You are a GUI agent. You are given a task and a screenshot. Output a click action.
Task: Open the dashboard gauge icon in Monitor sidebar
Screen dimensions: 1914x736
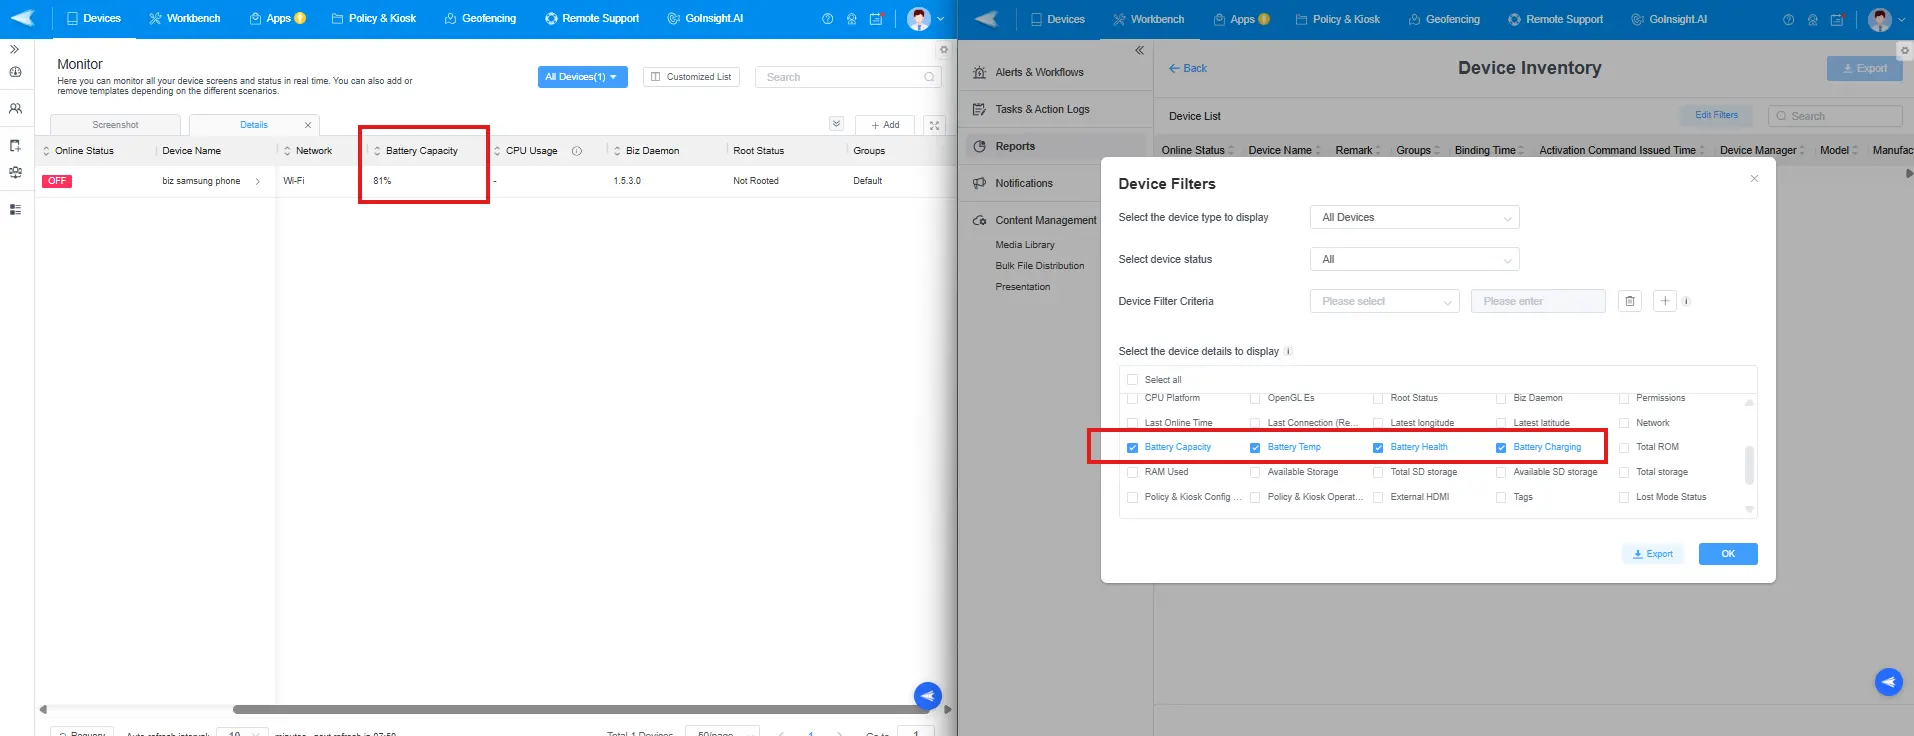[15, 72]
